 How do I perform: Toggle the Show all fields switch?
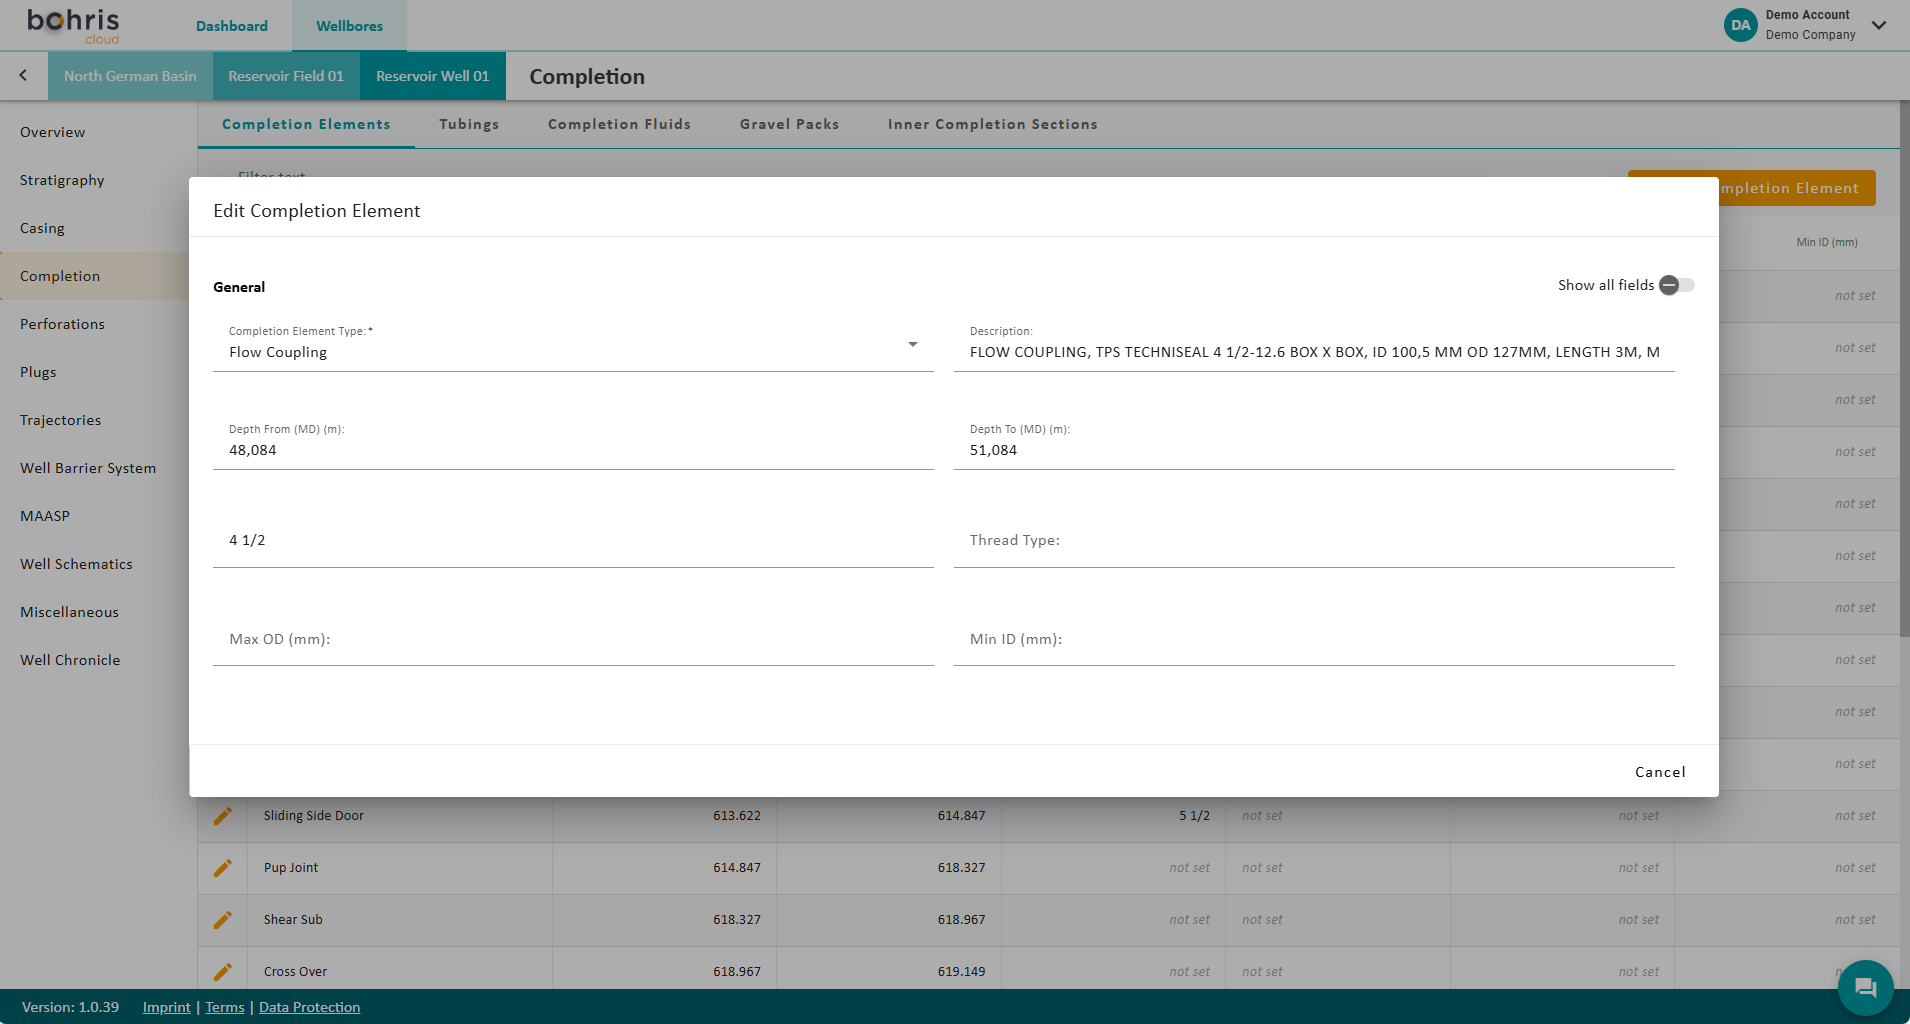pyautogui.click(x=1676, y=285)
